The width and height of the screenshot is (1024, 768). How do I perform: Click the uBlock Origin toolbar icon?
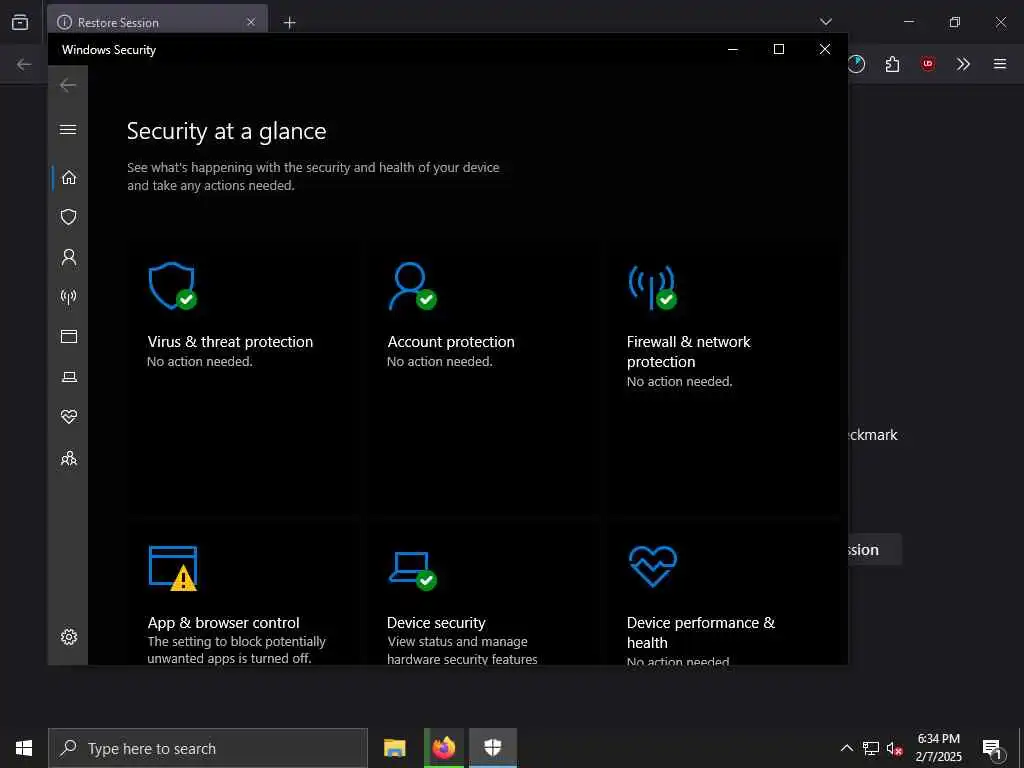[927, 64]
